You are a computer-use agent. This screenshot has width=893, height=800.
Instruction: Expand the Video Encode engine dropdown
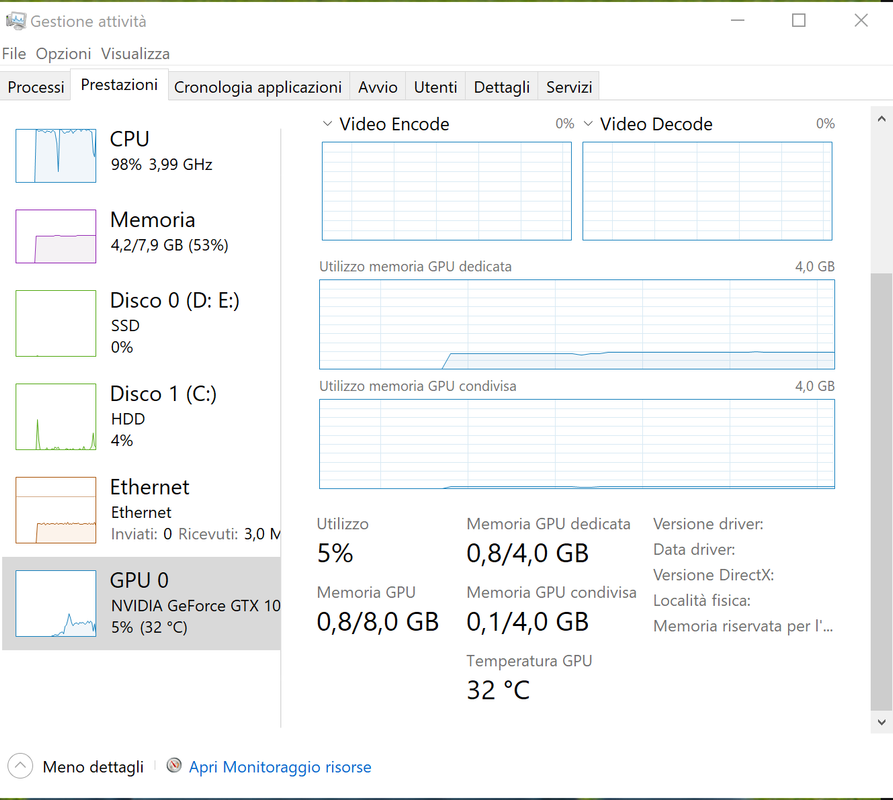(x=327, y=124)
